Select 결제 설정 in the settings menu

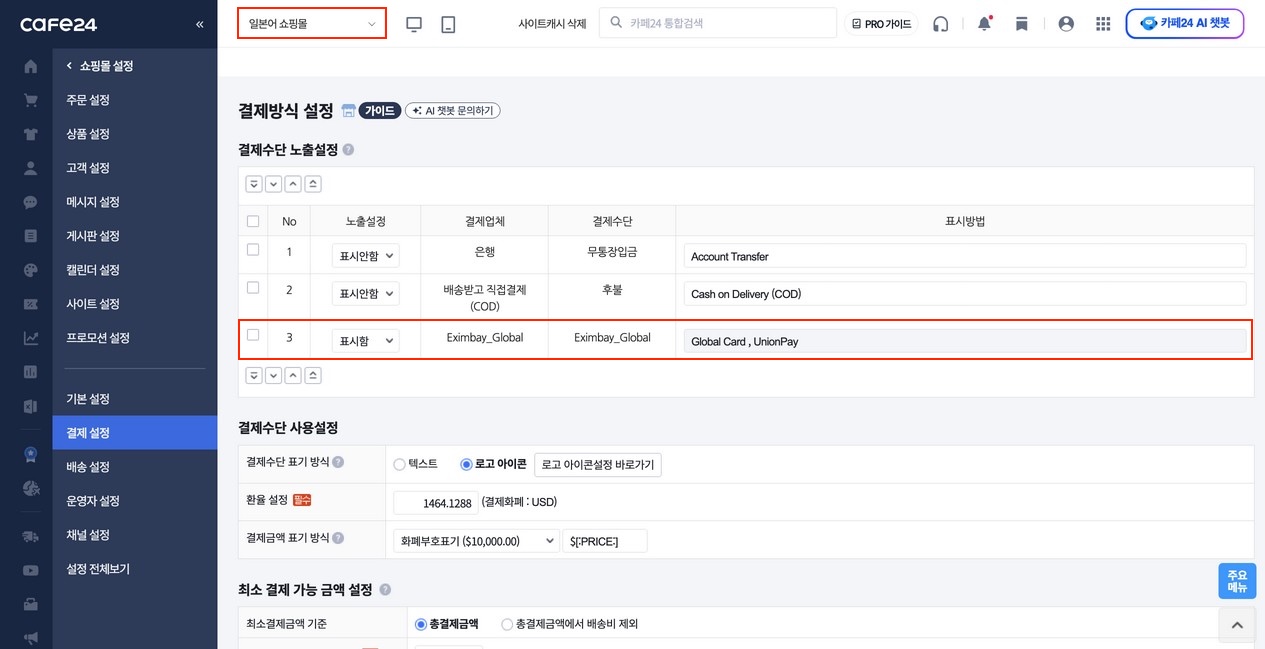[x=135, y=433]
